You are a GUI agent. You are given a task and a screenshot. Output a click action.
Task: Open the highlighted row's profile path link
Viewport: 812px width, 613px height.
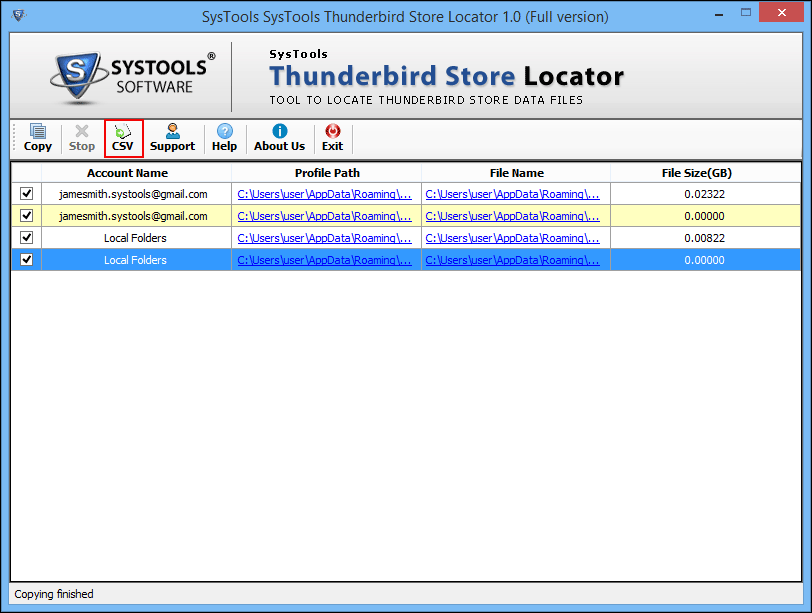click(327, 259)
